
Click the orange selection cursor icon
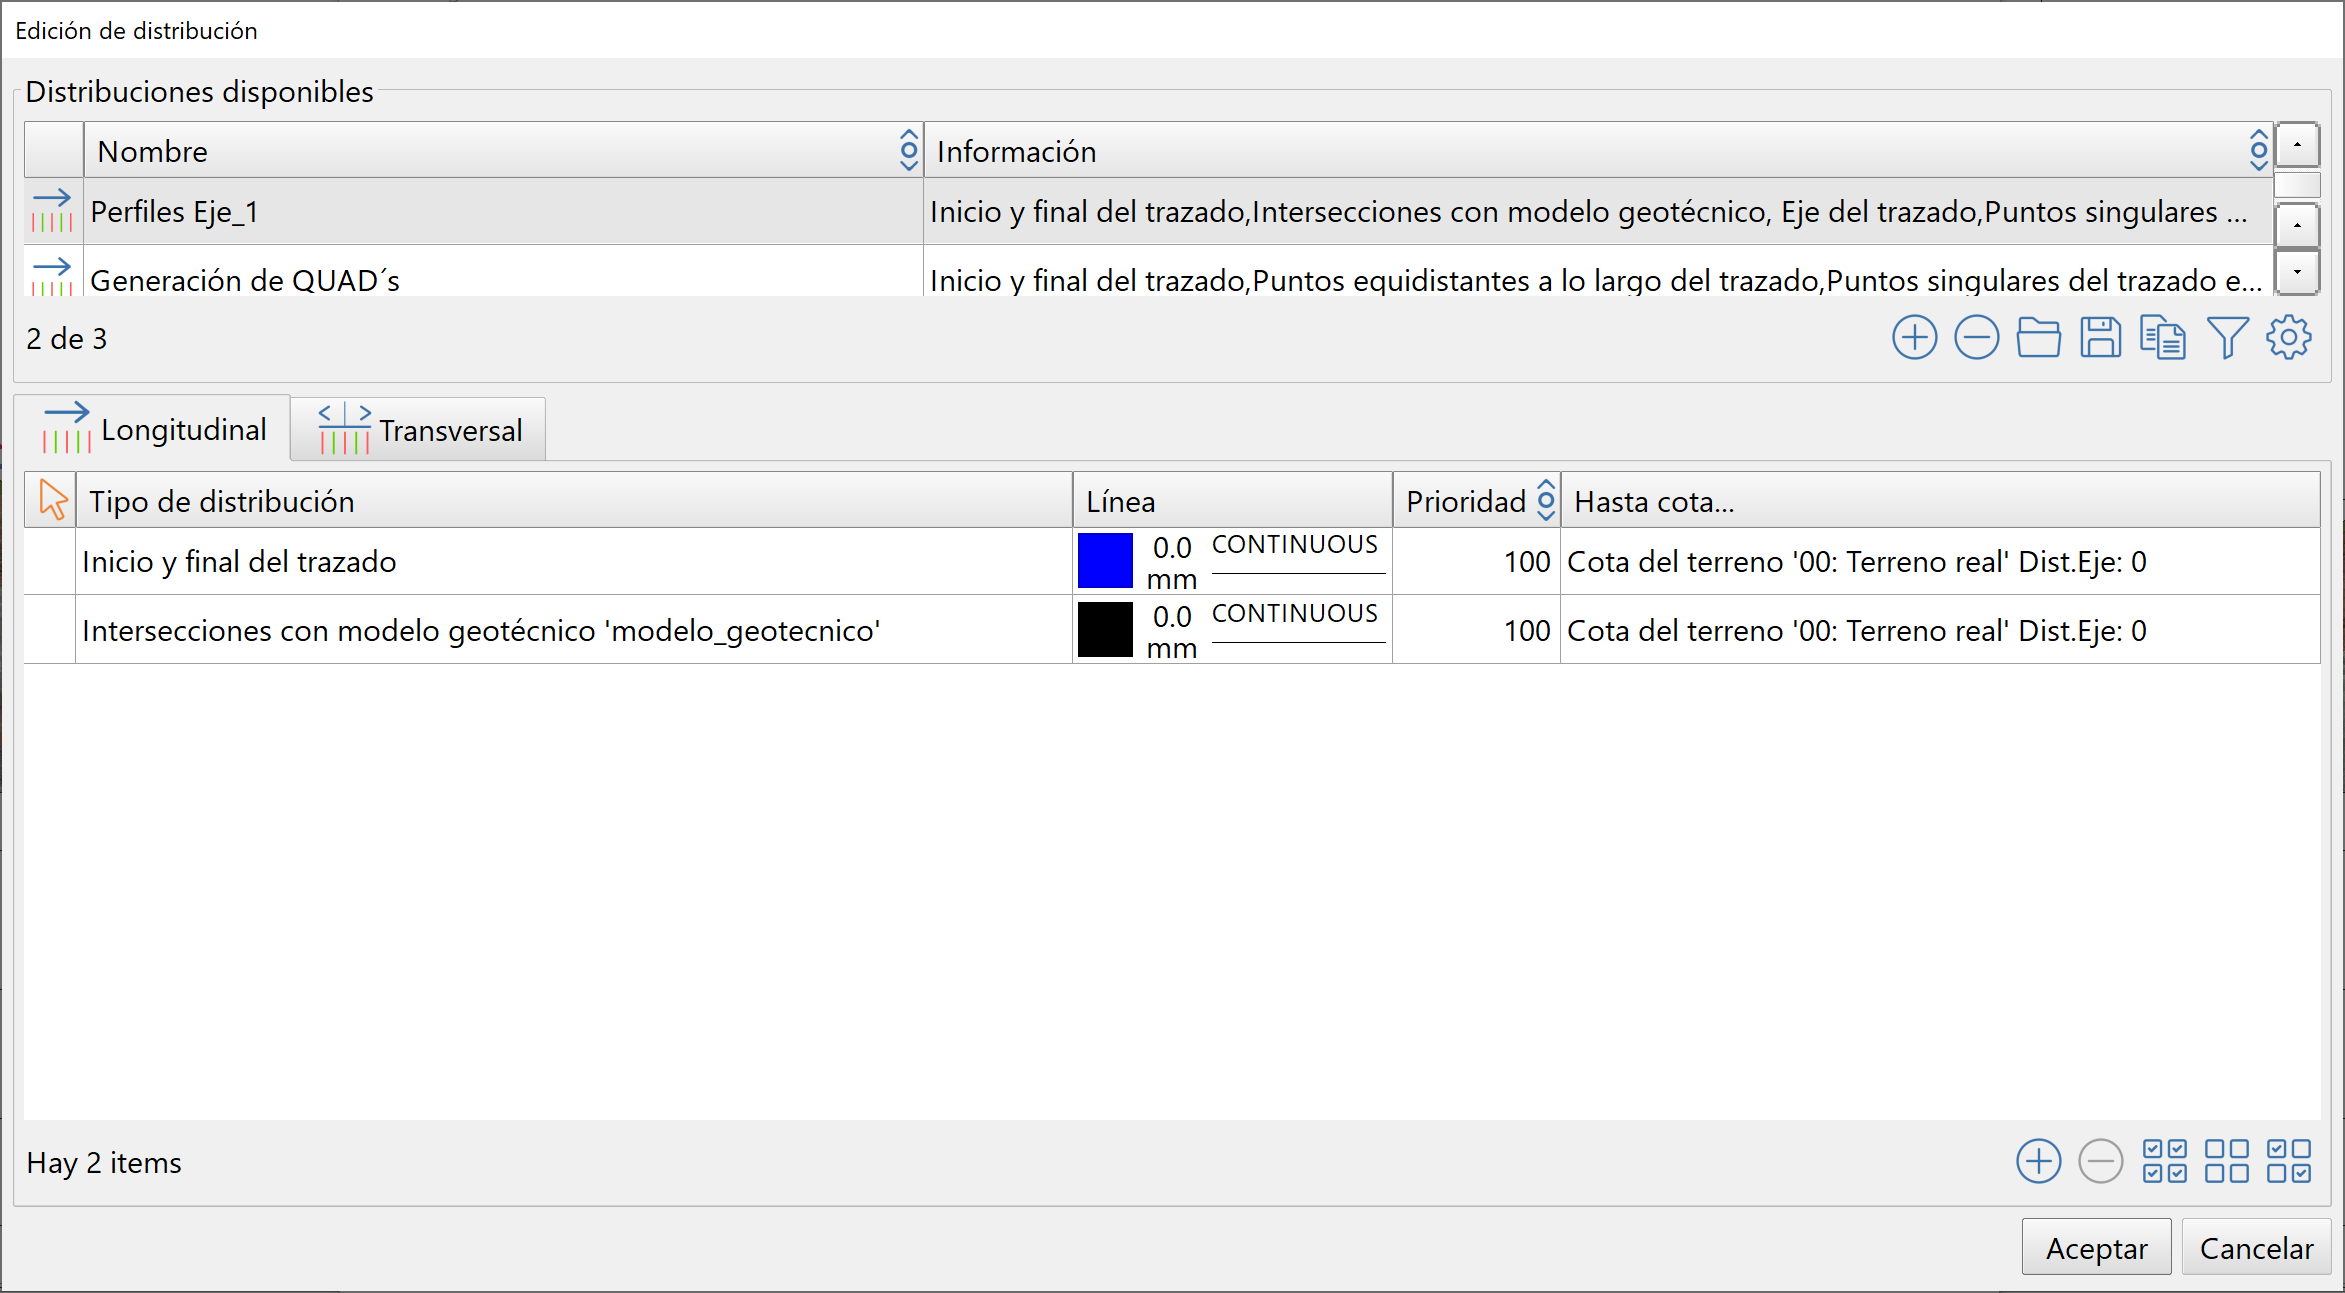[52, 500]
